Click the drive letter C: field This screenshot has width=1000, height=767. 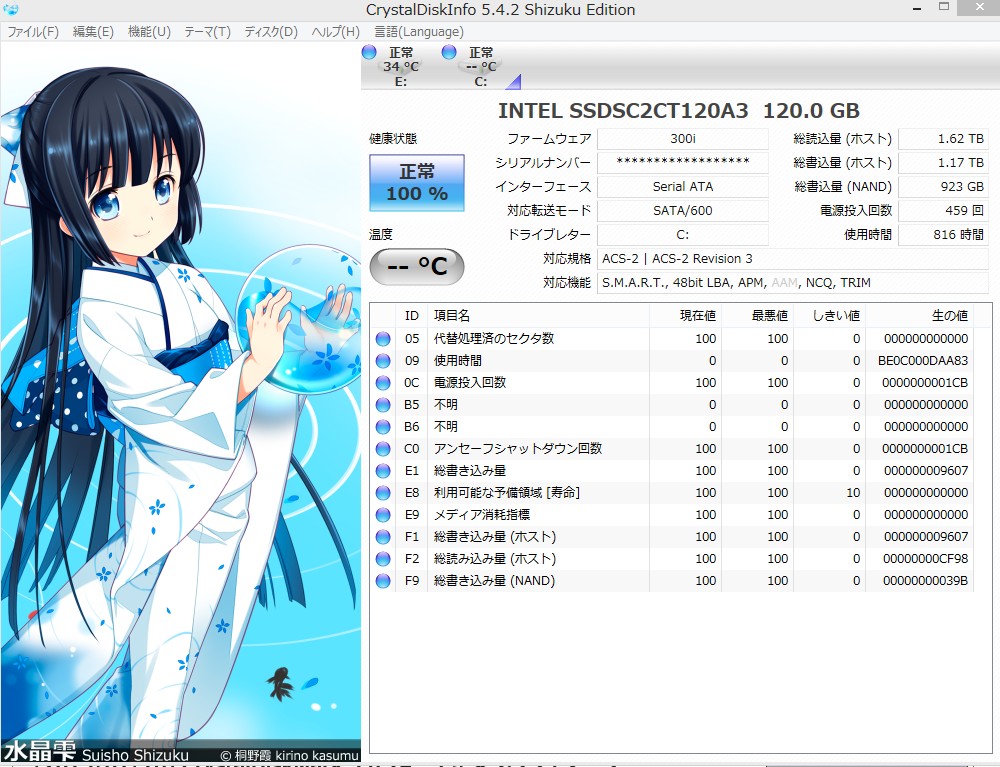682,235
